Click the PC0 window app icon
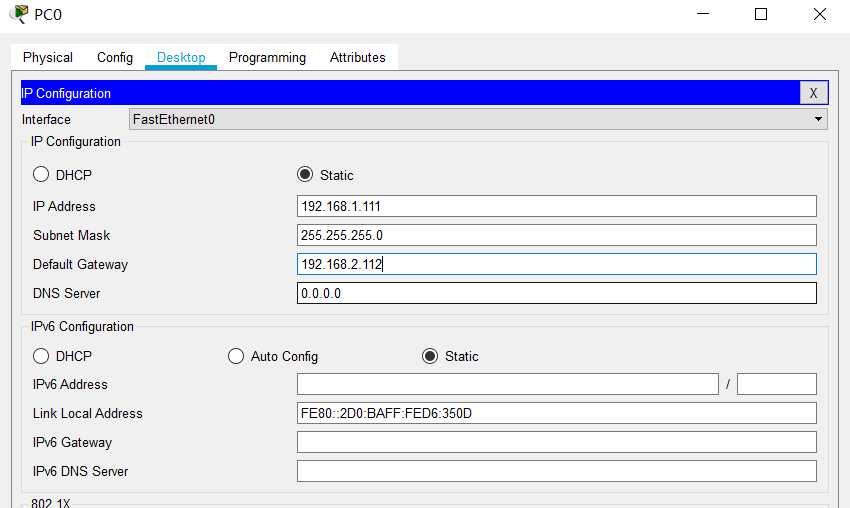The image size is (850, 508). click(19, 14)
